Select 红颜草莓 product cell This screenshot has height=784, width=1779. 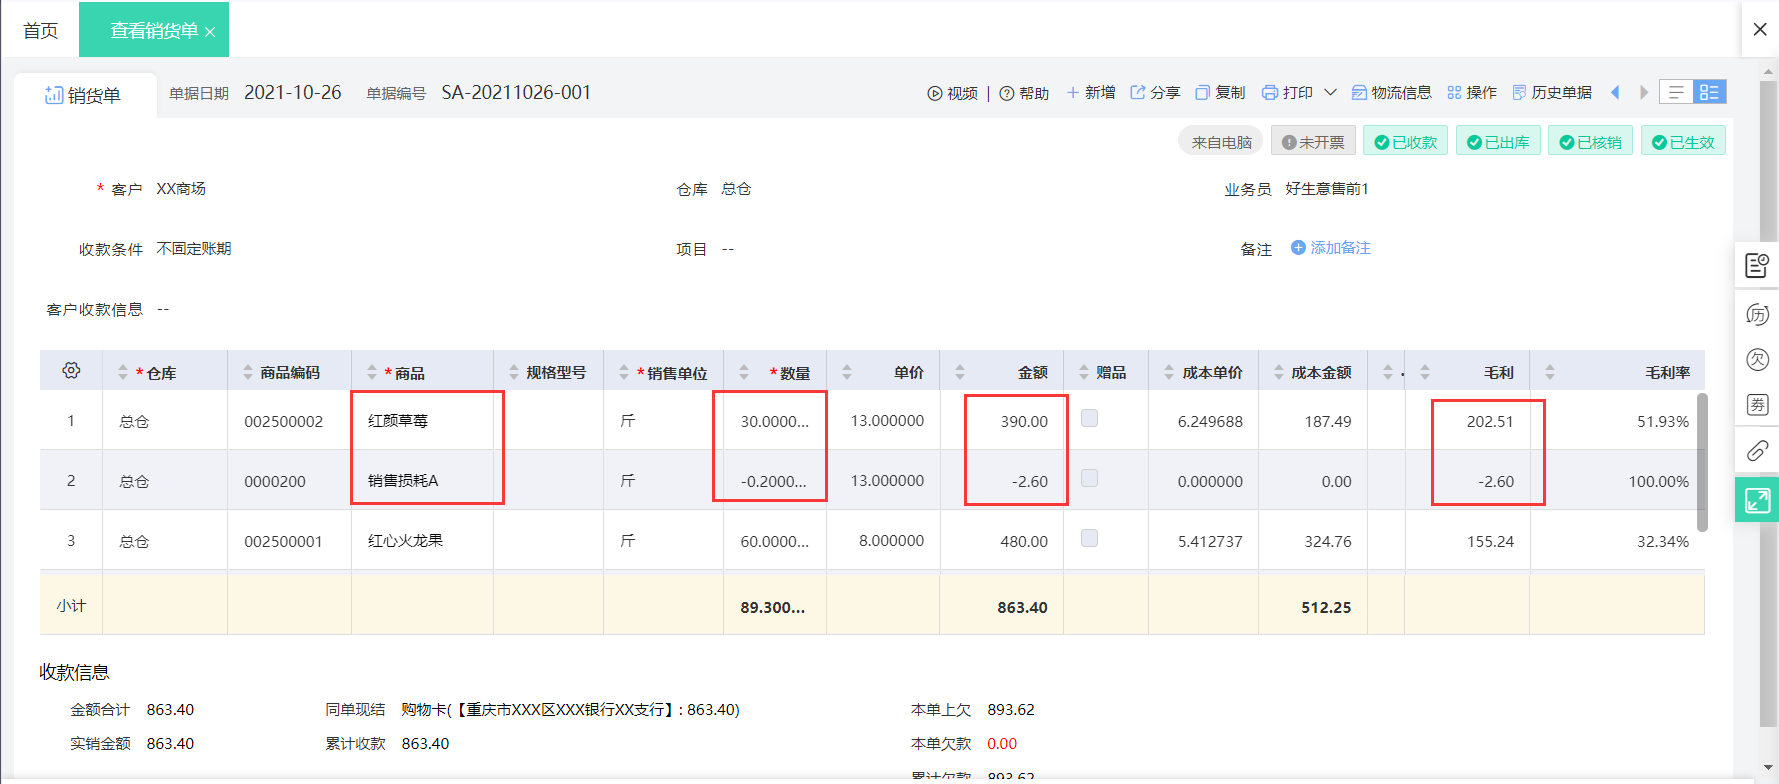pyautogui.click(x=422, y=421)
